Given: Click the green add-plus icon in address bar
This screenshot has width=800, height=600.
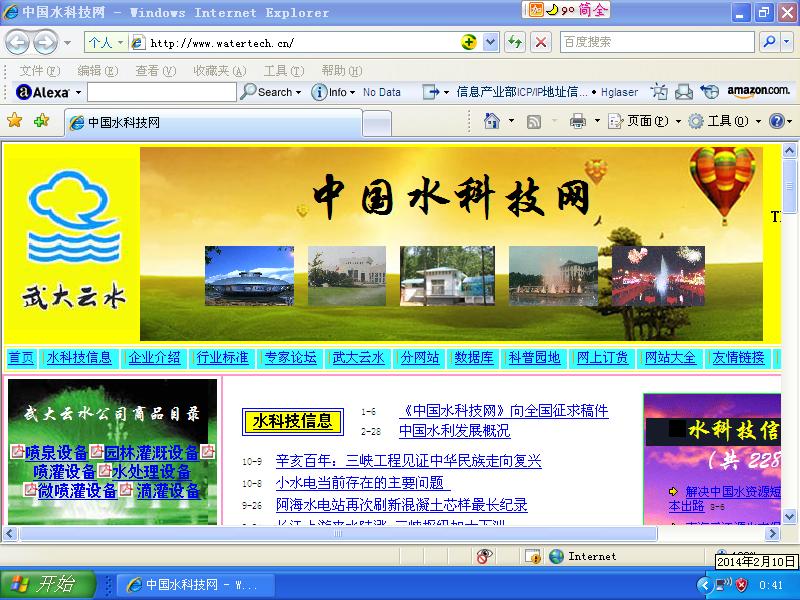Looking at the screenshot, I should click(x=468, y=42).
